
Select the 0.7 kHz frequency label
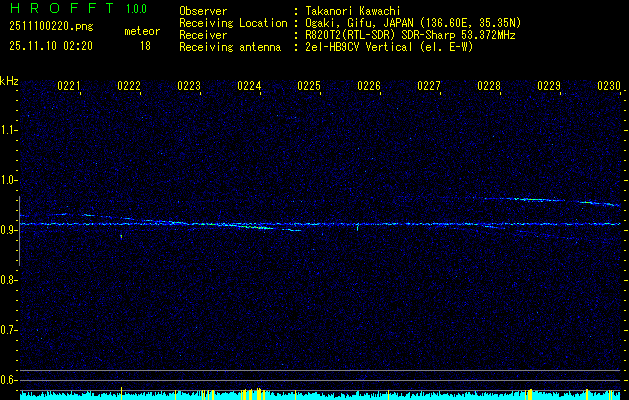click(x=9, y=329)
